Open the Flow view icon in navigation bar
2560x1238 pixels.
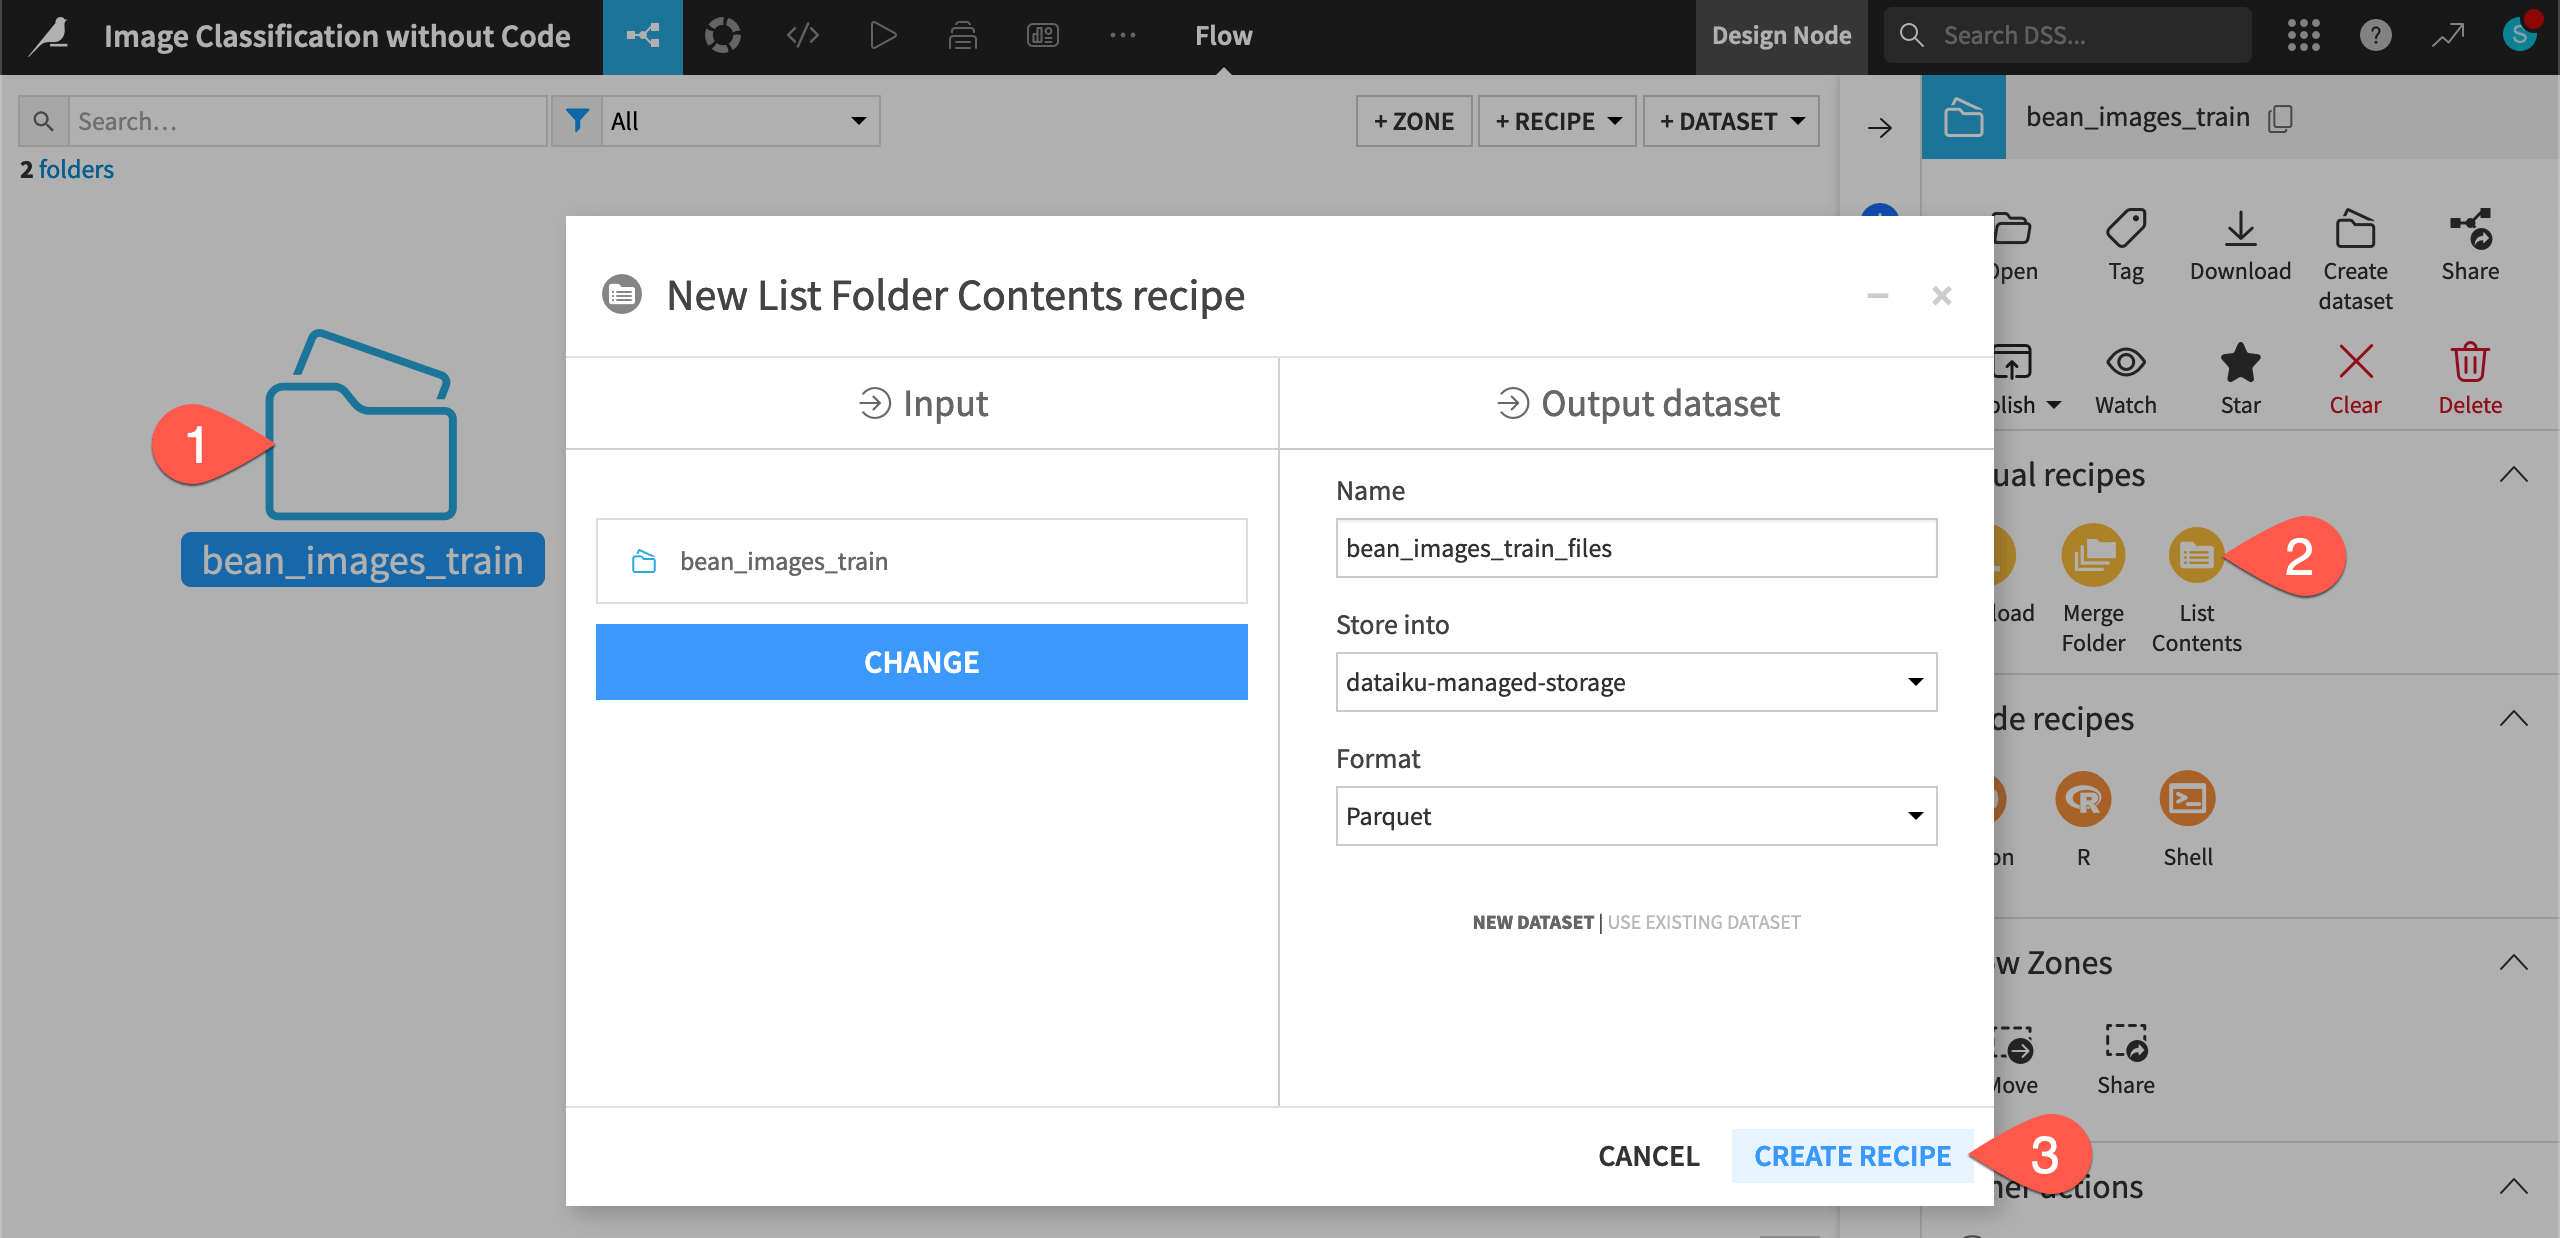pyautogui.click(x=643, y=35)
